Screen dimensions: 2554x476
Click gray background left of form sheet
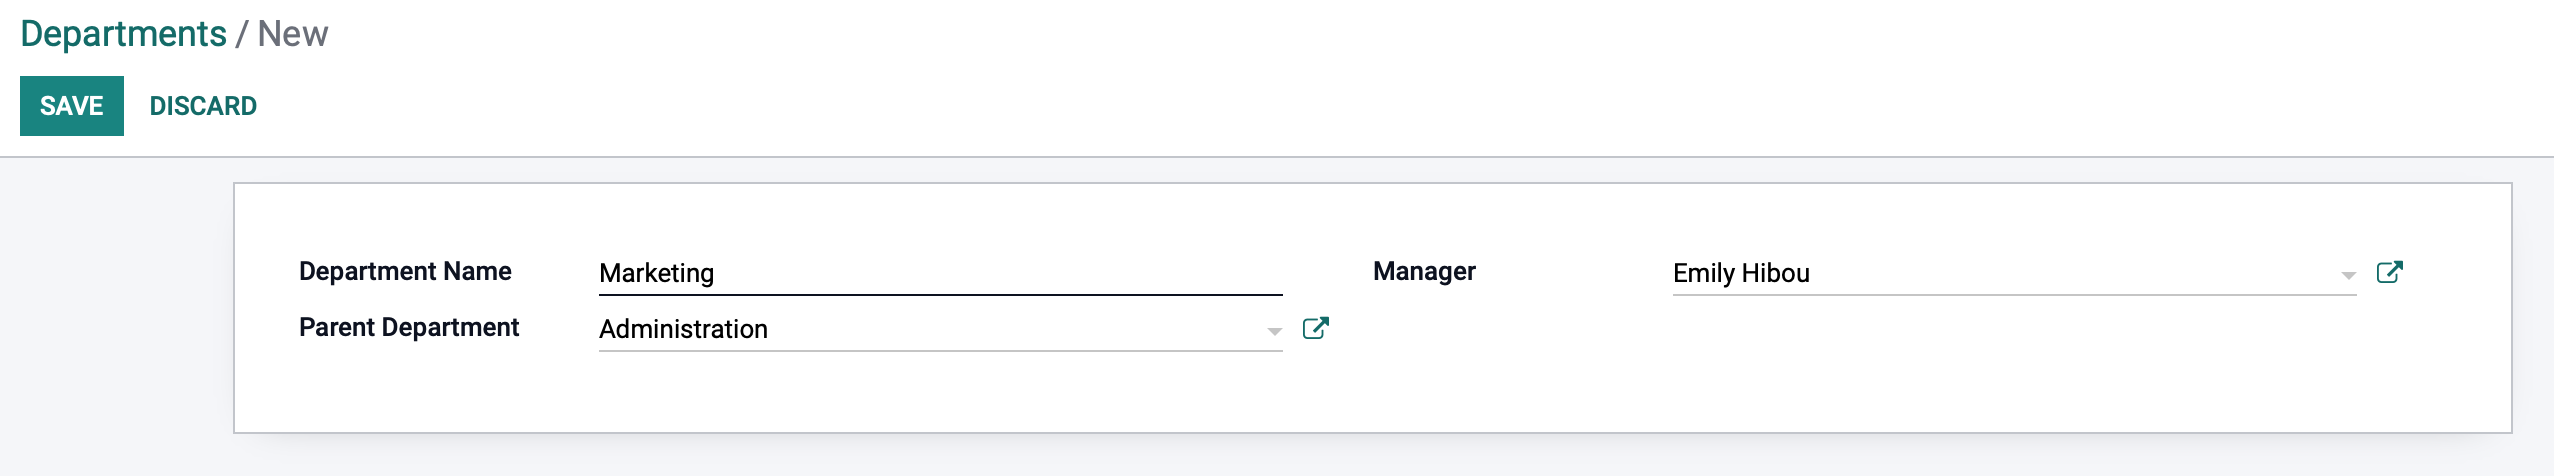pos(116,308)
